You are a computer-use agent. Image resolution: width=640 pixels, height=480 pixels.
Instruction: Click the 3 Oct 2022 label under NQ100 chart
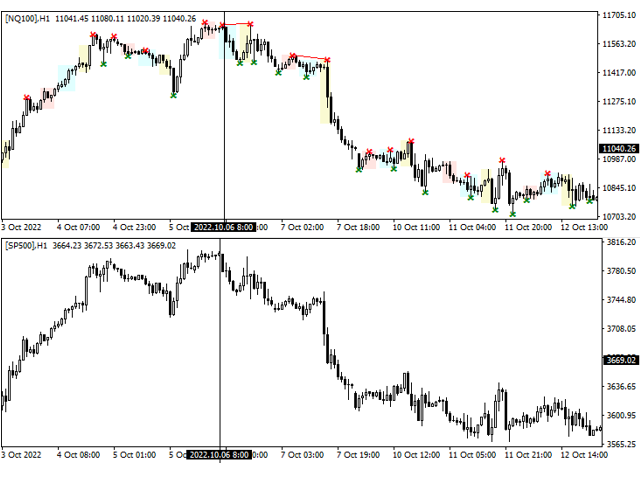21,227
